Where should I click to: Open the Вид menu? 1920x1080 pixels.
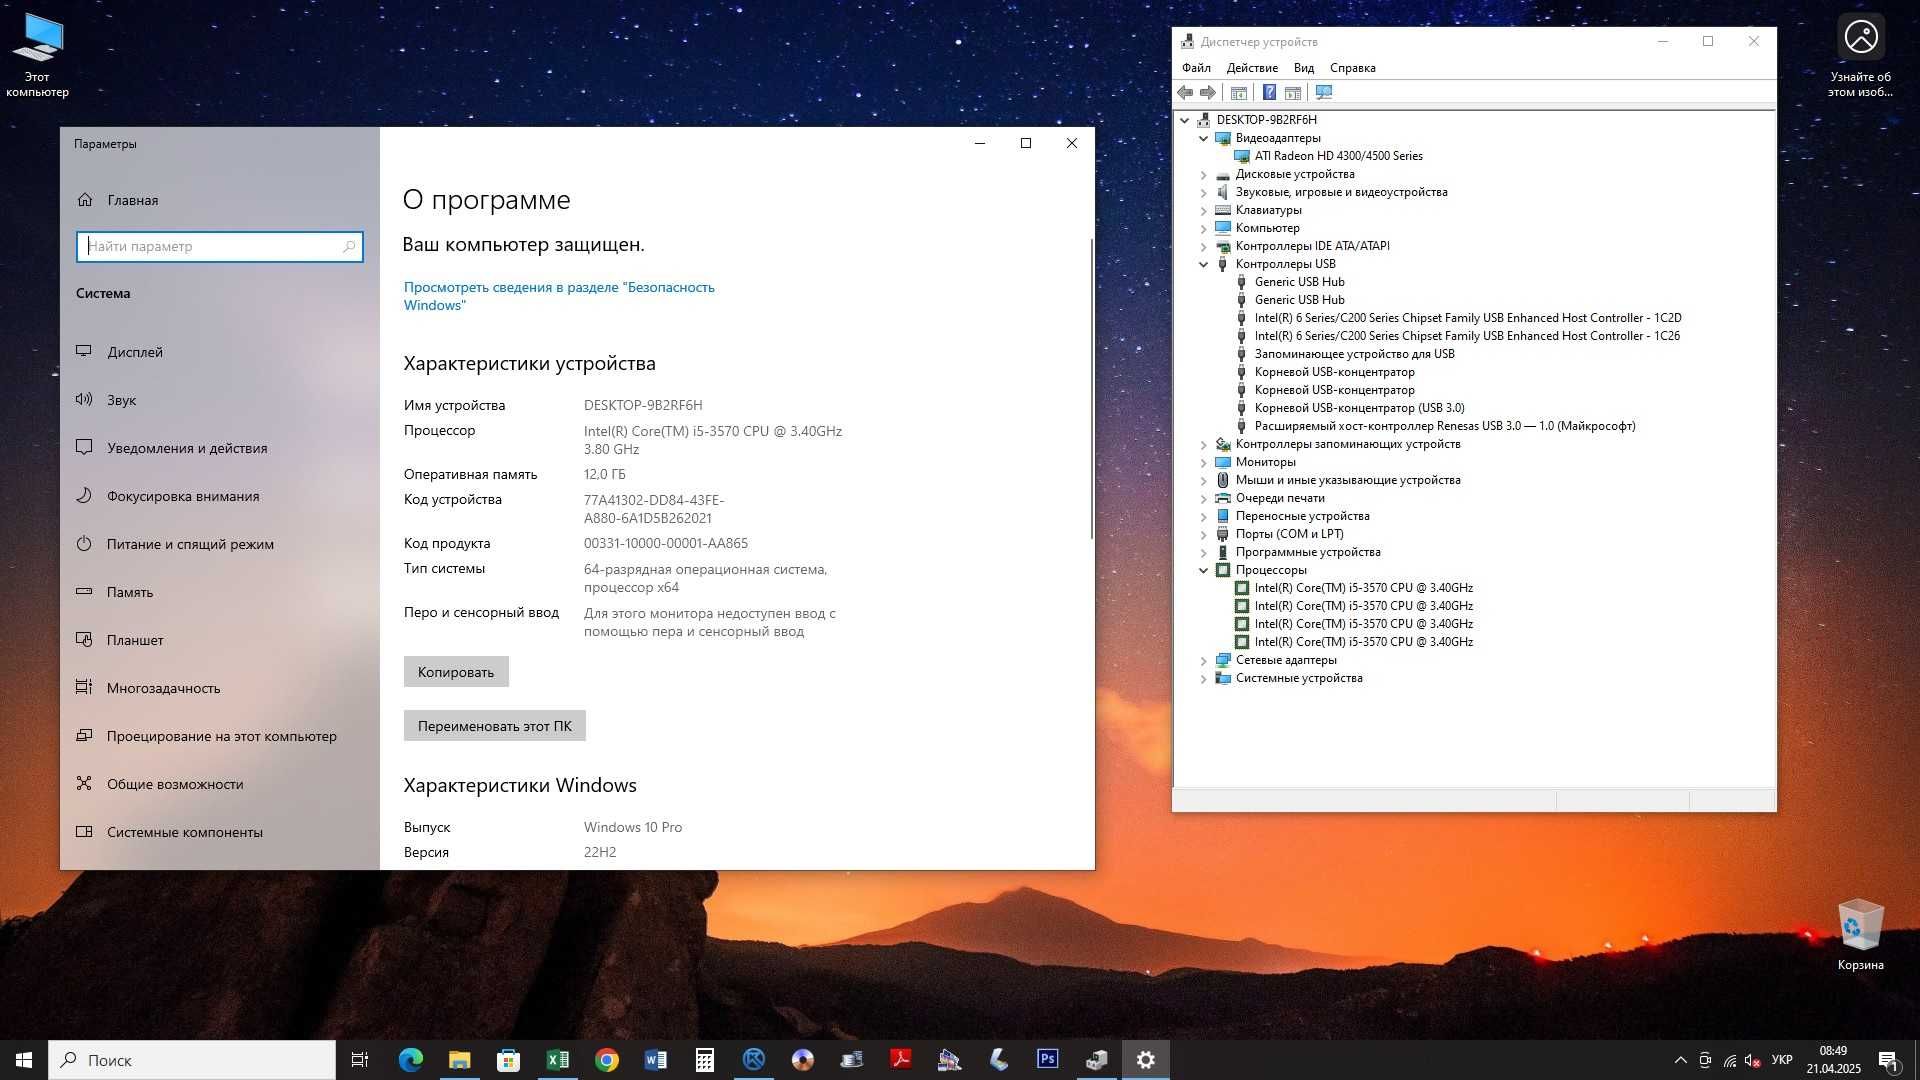1304,68
